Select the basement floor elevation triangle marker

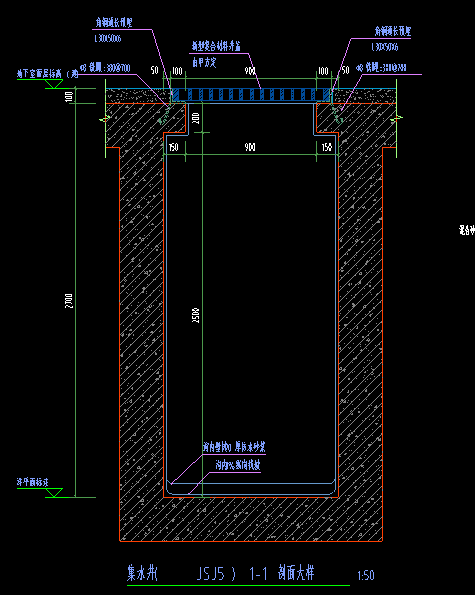(x=54, y=84)
